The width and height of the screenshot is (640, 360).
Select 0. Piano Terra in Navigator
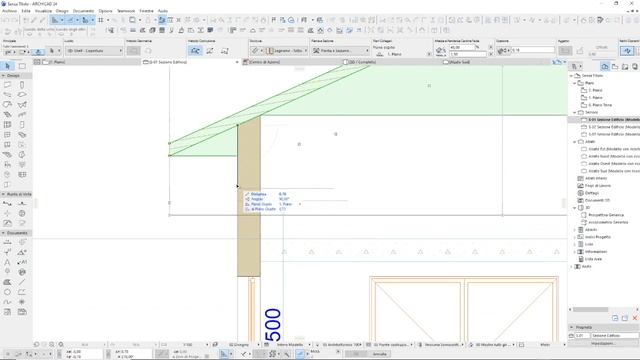point(600,105)
